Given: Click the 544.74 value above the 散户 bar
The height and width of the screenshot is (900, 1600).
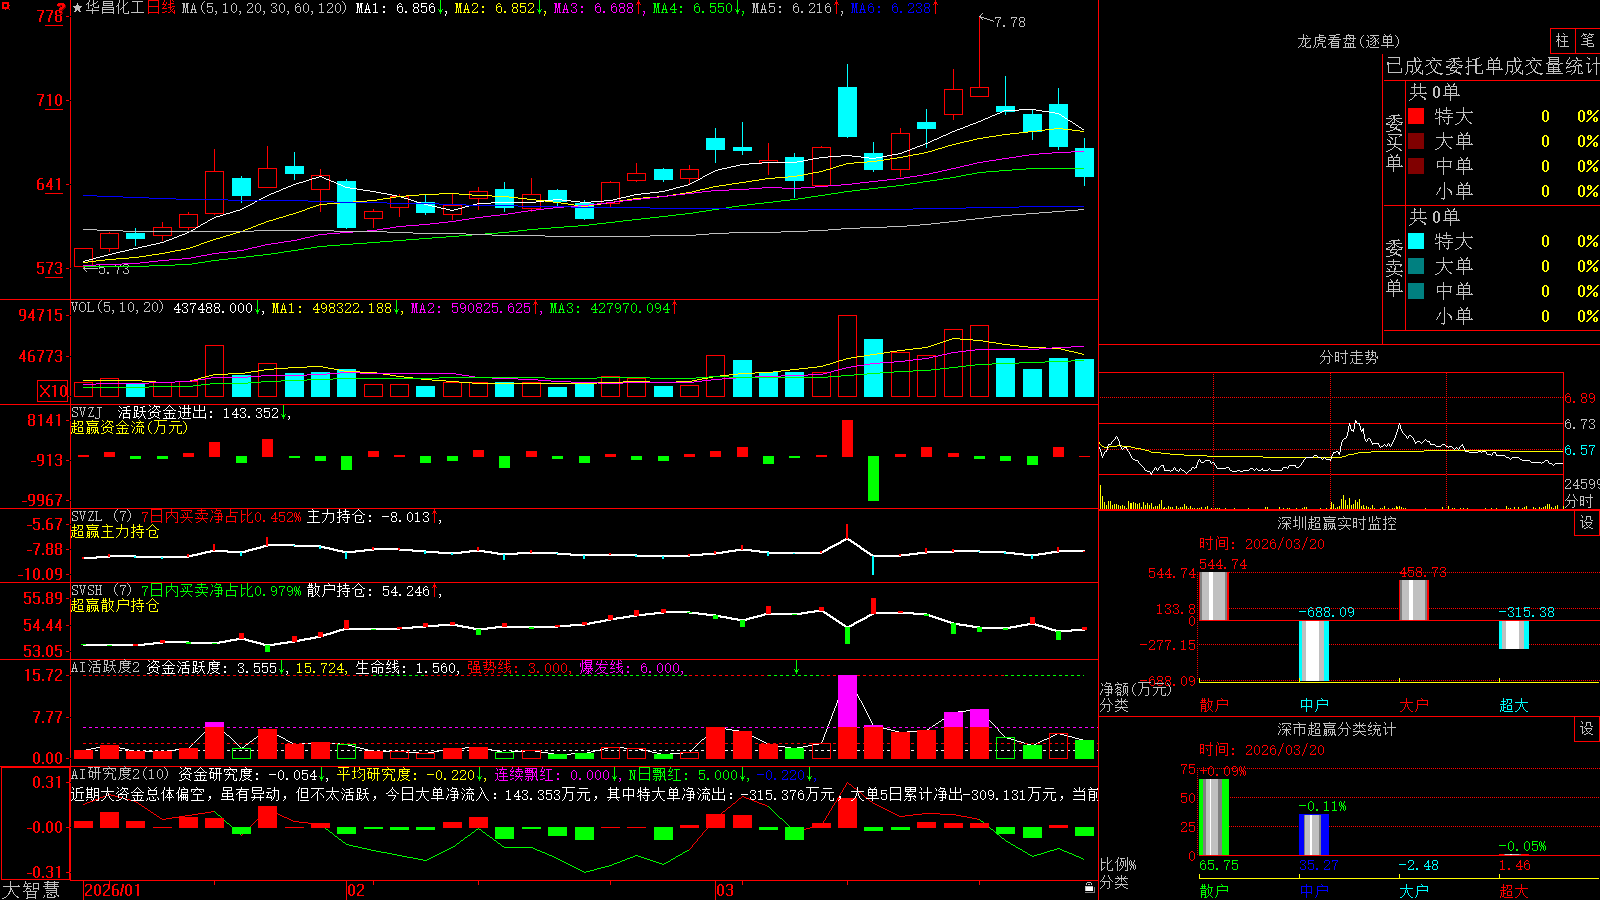Looking at the screenshot, I should click(1223, 564).
